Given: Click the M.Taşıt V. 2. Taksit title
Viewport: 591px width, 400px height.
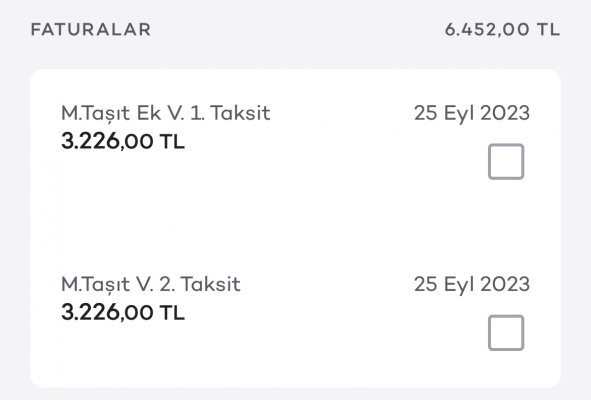Looking at the screenshot, I should 151,284.
